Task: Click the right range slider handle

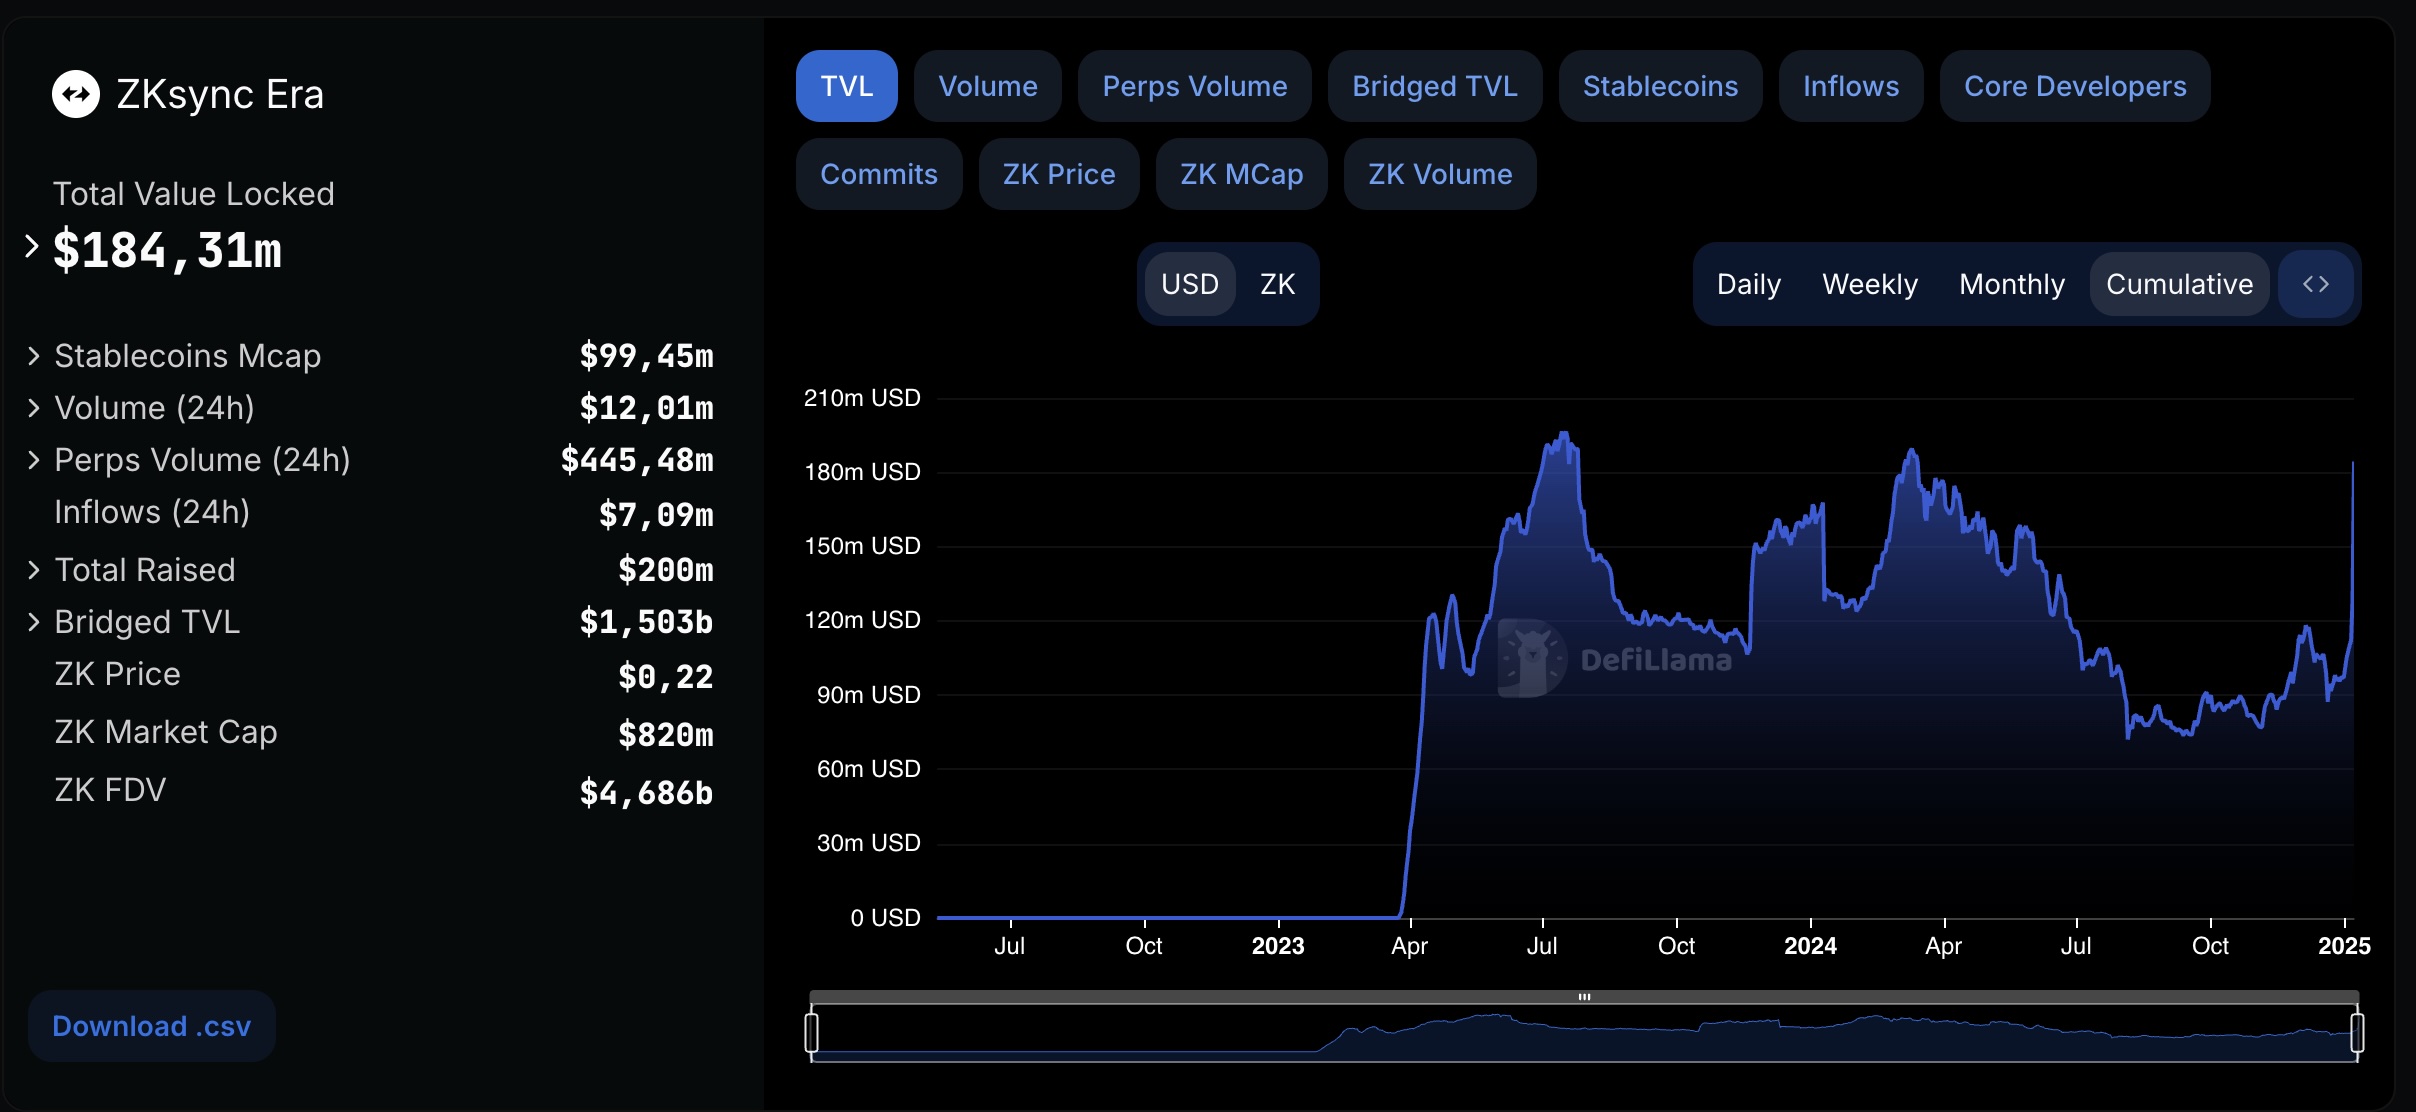Action: (2357, 1033)
